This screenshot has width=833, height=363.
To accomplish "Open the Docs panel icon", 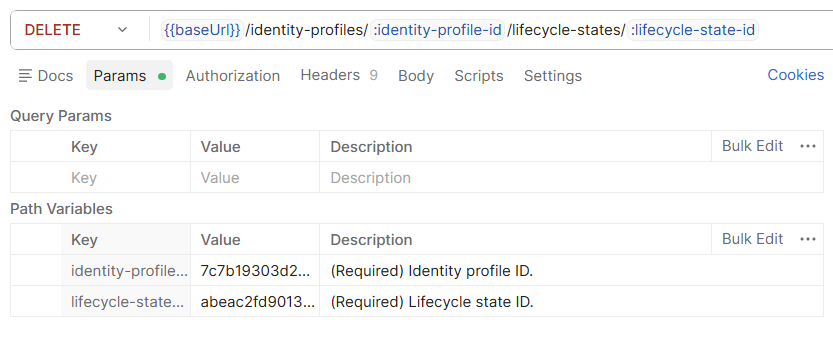I will [25, 75].
